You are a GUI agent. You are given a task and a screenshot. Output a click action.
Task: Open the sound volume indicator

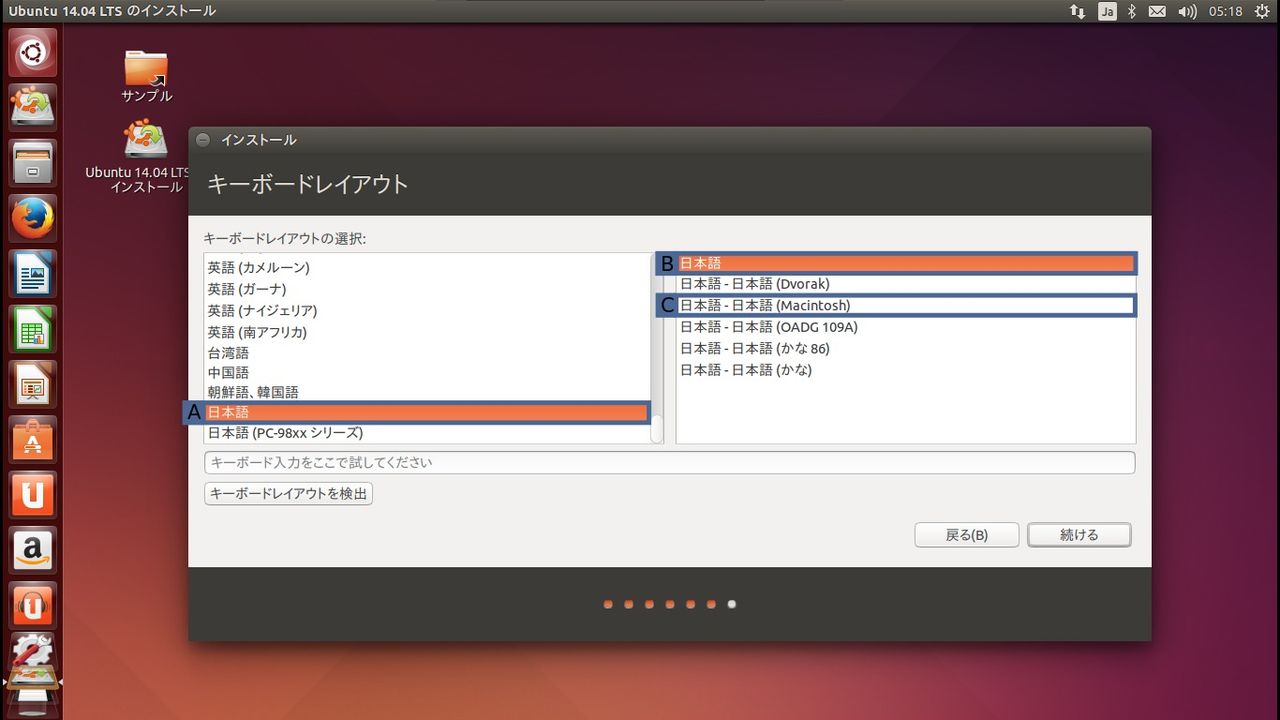[1187, 11]
